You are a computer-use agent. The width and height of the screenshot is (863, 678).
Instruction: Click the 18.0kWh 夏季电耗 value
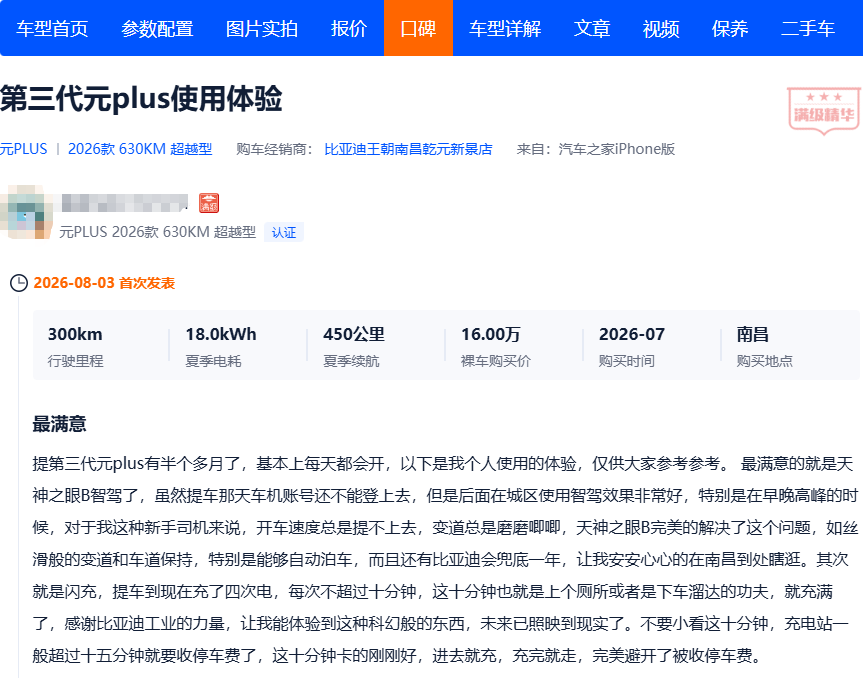(221, 334)
